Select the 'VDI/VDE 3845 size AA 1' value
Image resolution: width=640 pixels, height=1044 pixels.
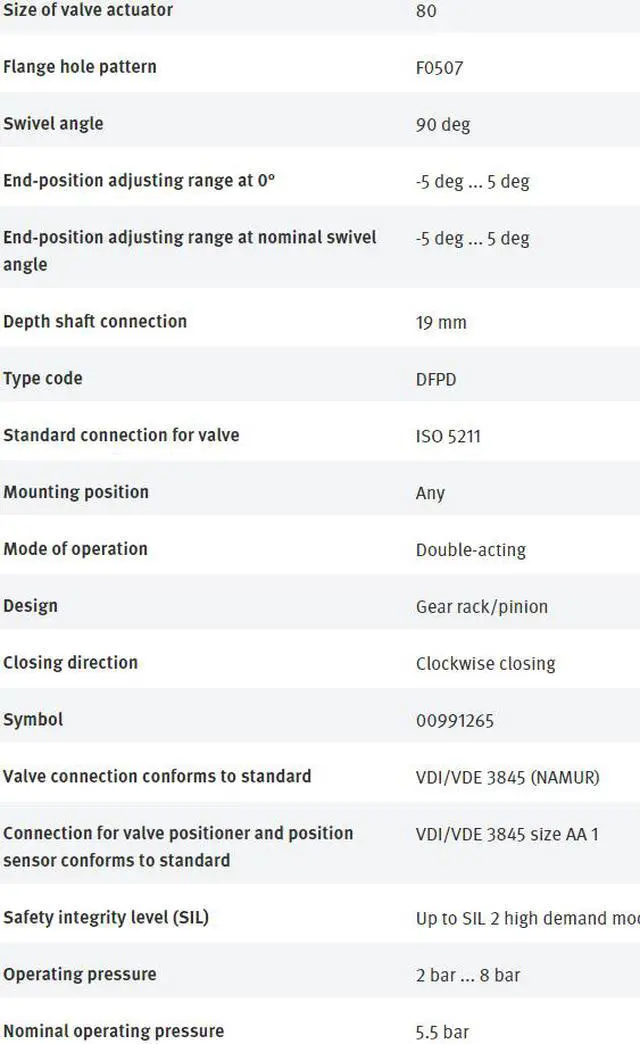[507, 834]
